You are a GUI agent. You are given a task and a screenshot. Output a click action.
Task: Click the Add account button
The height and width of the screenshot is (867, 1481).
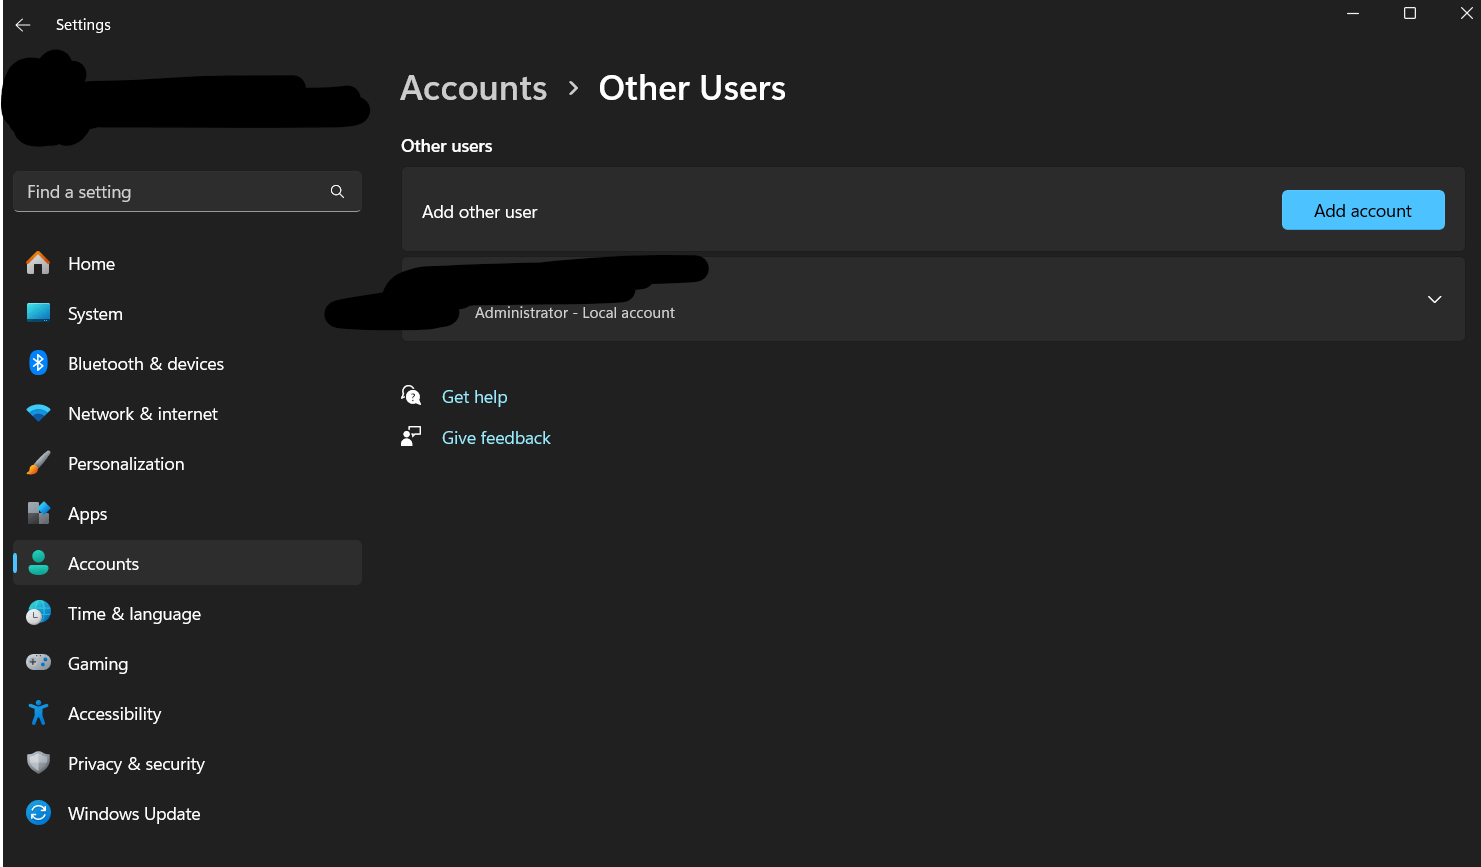tap(1363, 210)
